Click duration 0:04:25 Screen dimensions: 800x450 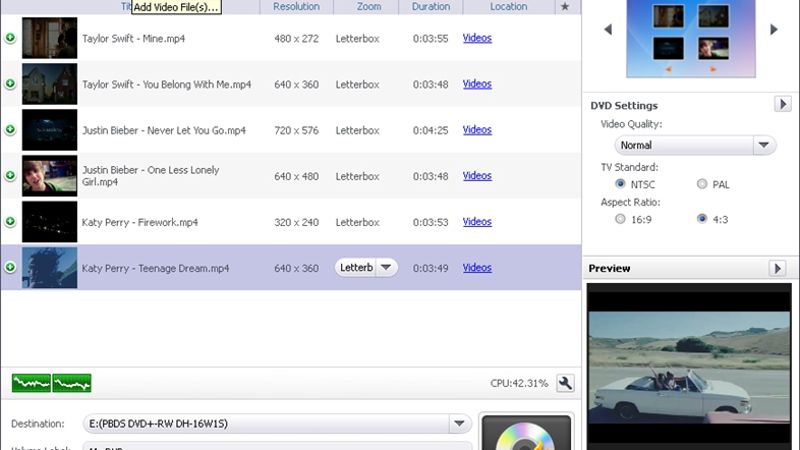[x=431, y=130]
